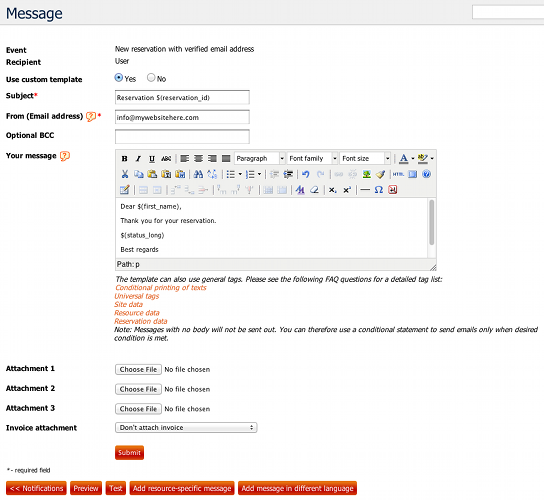Open find using the binoculars icon
The image size is (544, 500).
click(198, 174)
